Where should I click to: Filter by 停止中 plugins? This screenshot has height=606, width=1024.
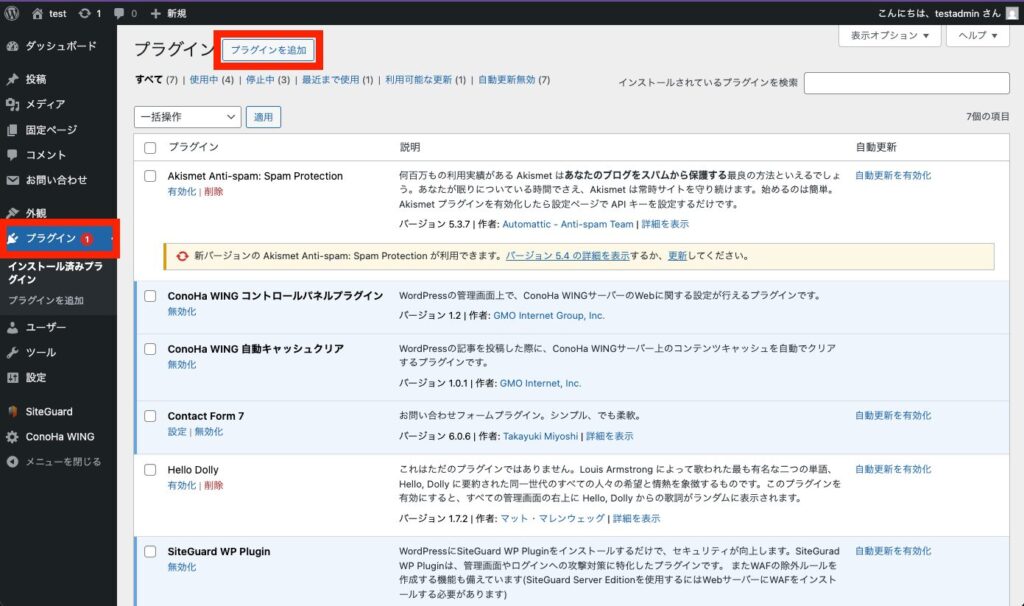(x=260, y=80)
